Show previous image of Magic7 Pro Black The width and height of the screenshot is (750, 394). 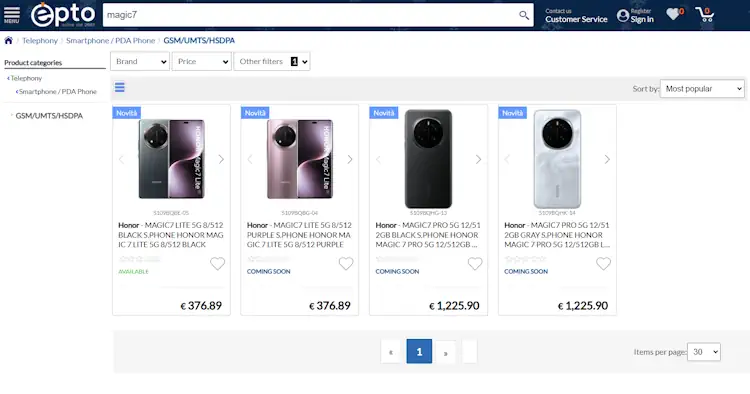tap(378, 159)
